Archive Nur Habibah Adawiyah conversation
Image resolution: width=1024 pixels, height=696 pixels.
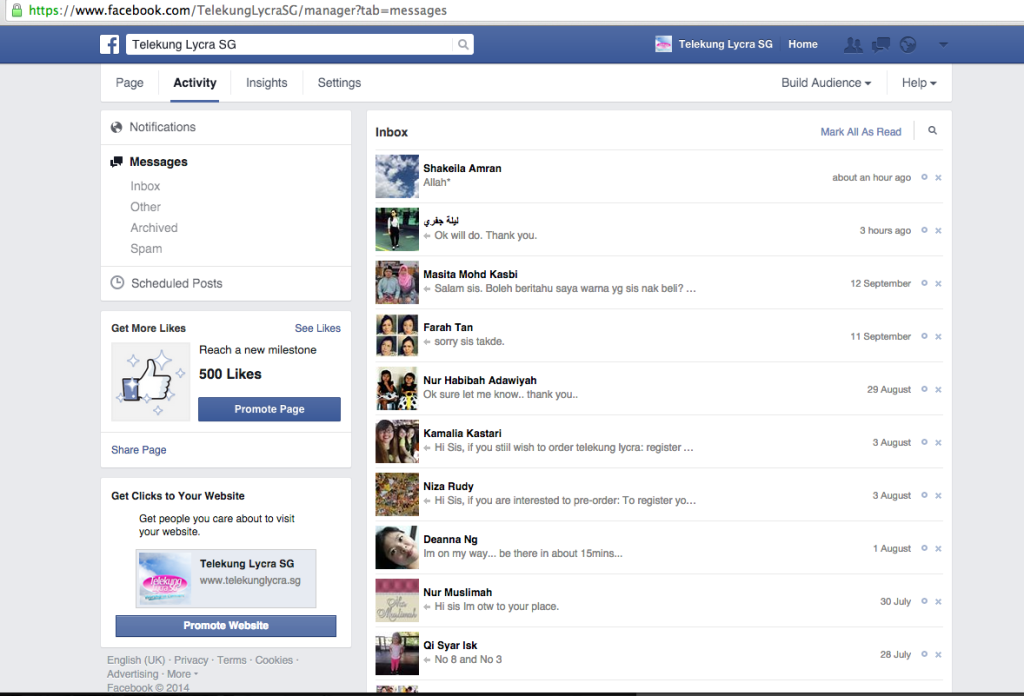pos(938,389)
